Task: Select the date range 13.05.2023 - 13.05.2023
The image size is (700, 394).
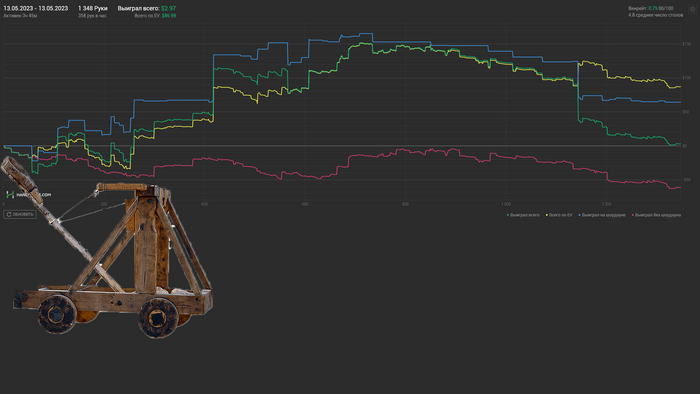Action: (36, 8)
